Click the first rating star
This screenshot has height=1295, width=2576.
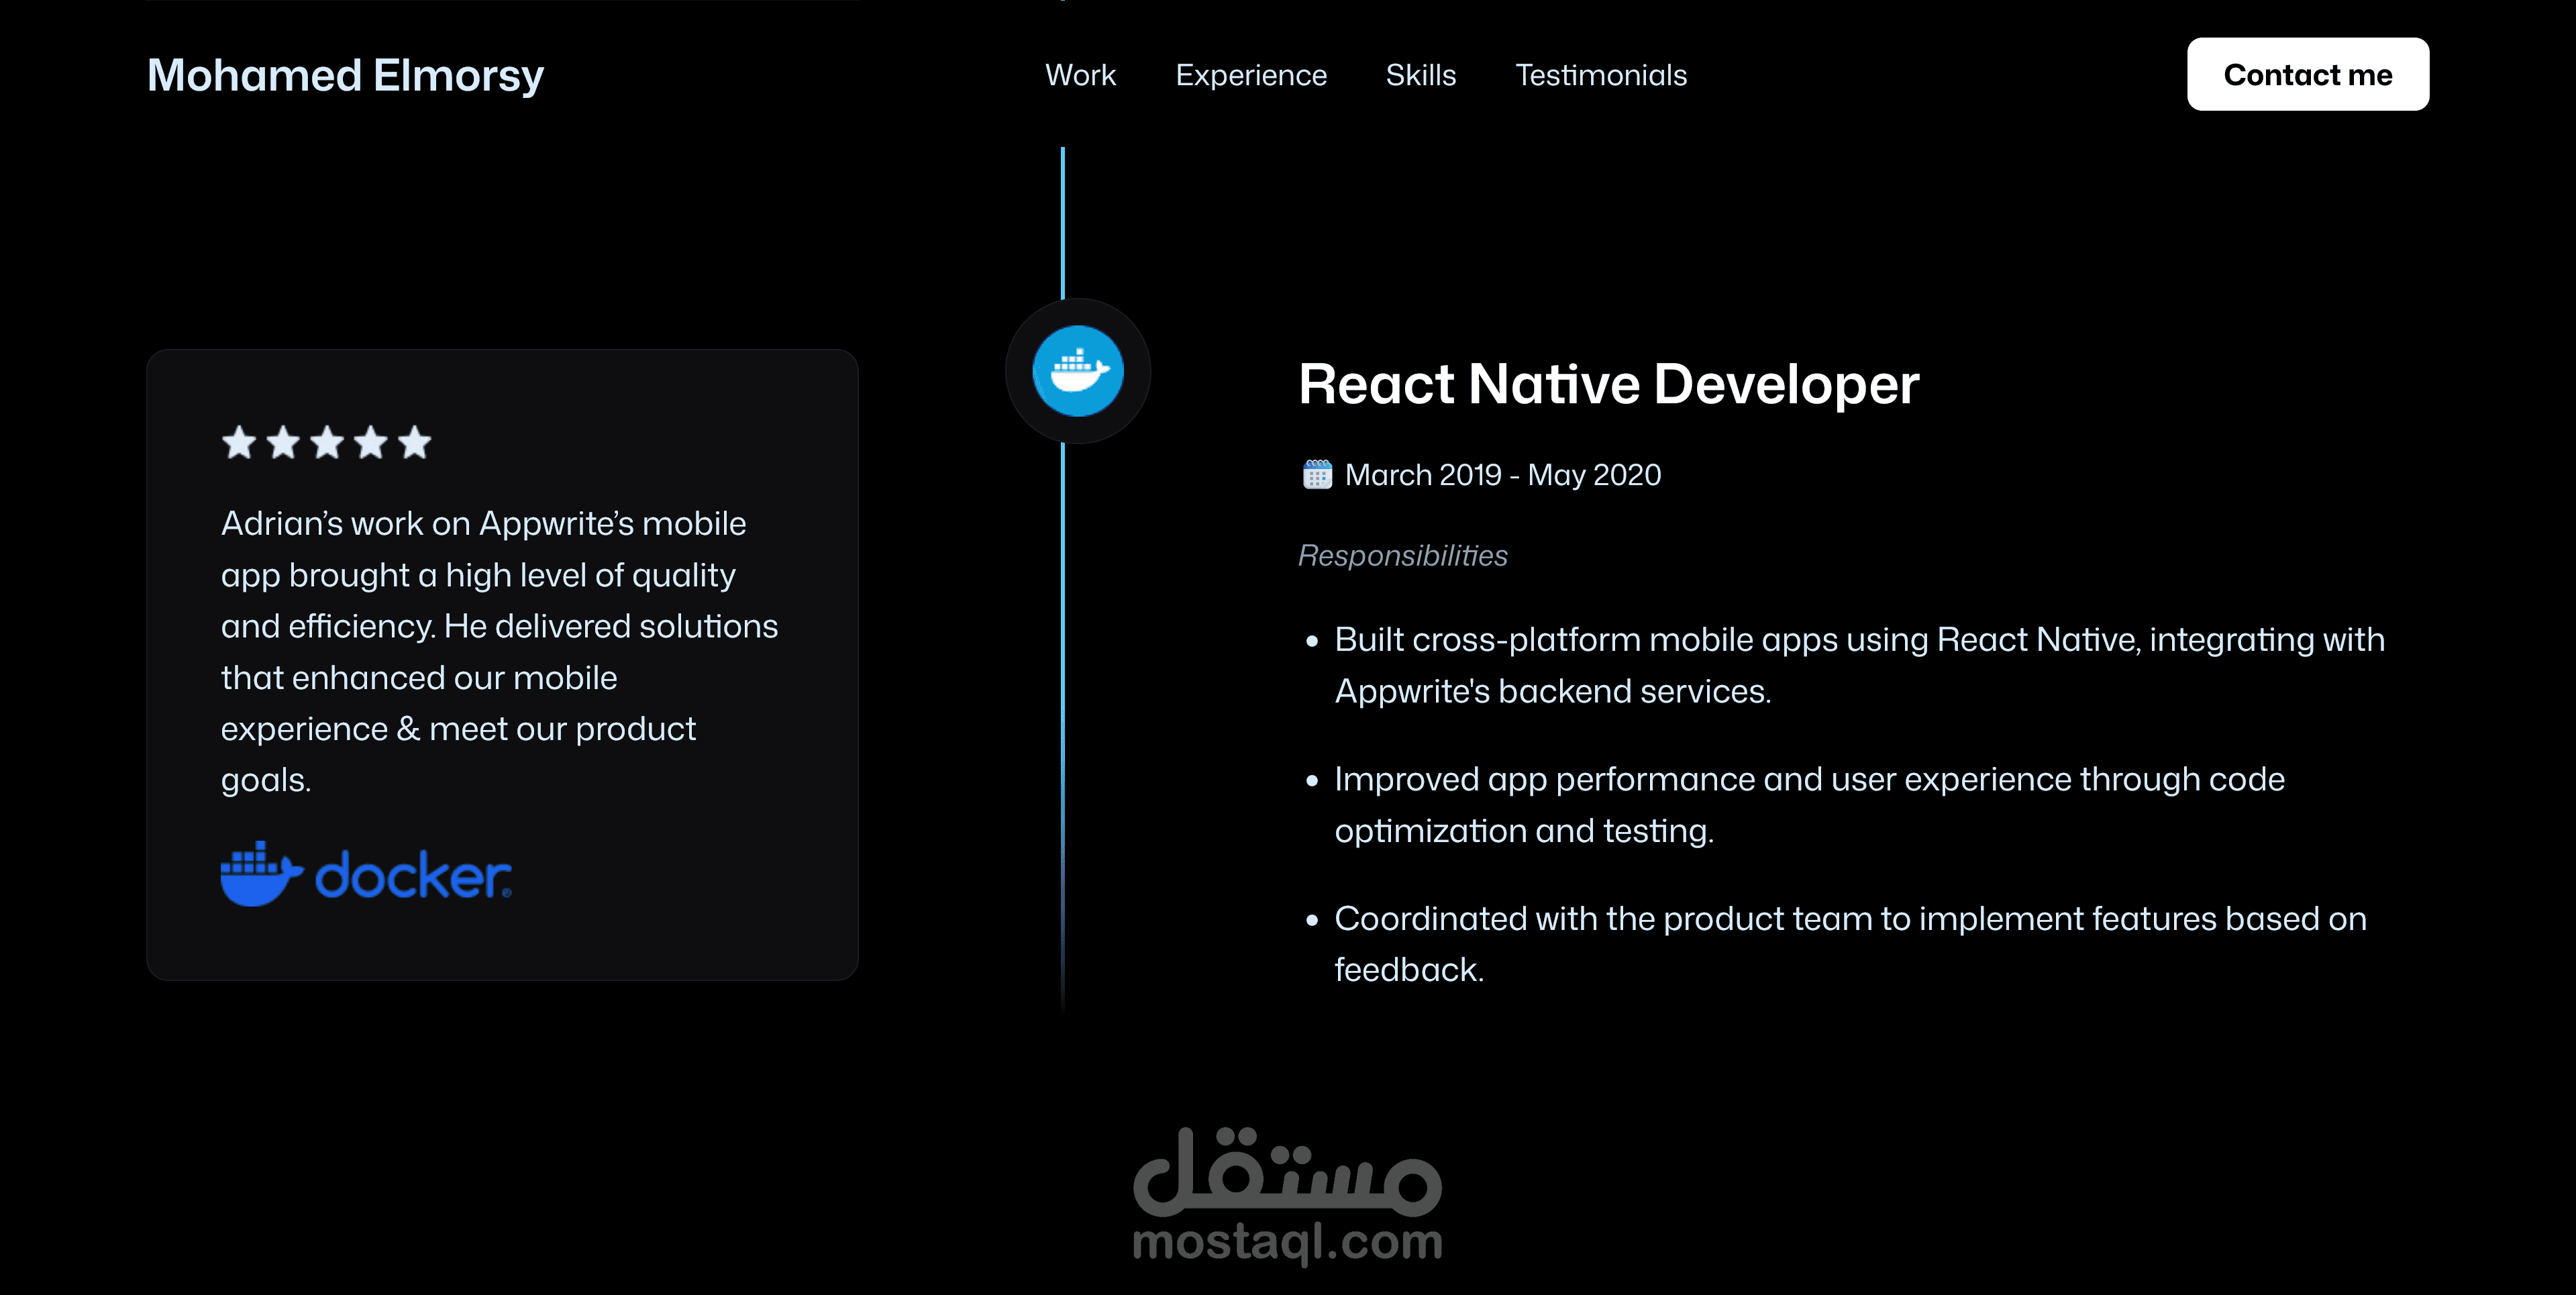pos(239,442)
